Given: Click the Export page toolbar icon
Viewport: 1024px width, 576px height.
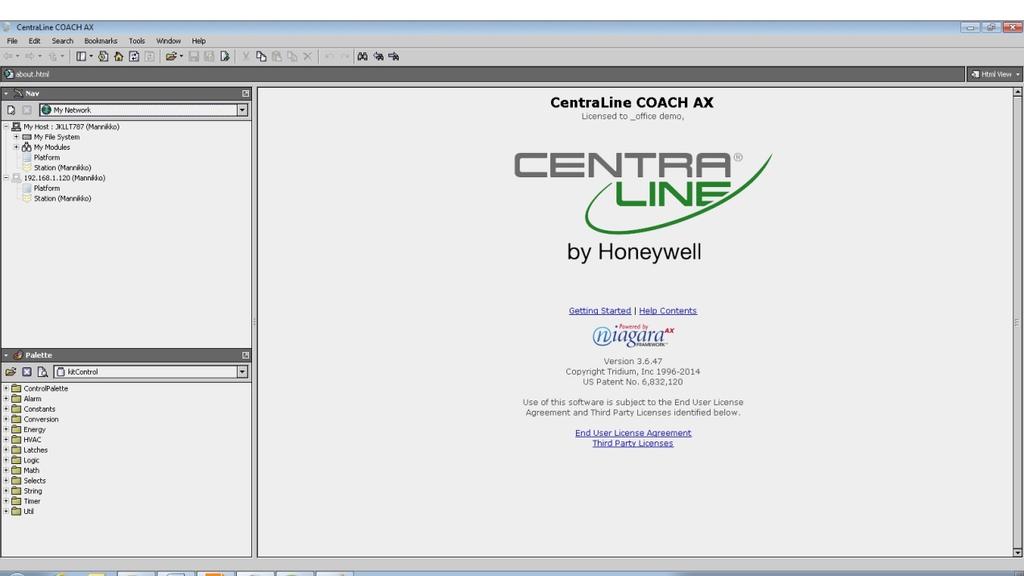Looking at the screenshot, I should coord(225,57).
